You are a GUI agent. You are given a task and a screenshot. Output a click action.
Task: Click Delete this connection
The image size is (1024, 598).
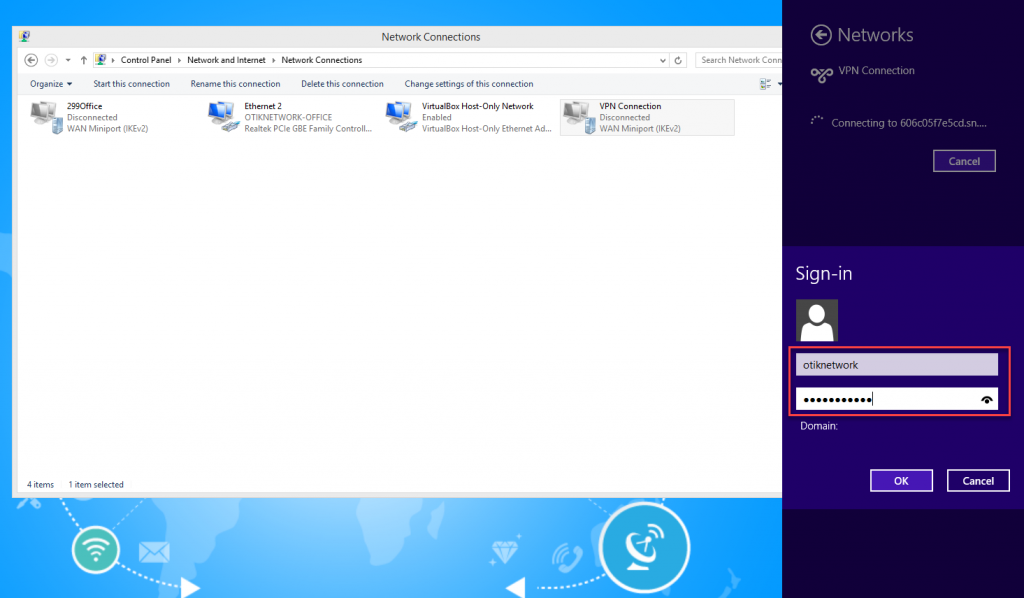coord(342,84)
